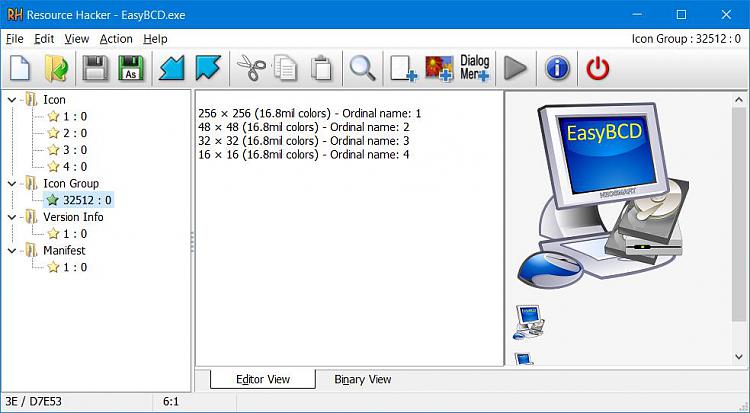Select Manifest 1 : 0 item
The width and height of the screenshot is (750, 413).
(67, 267)
